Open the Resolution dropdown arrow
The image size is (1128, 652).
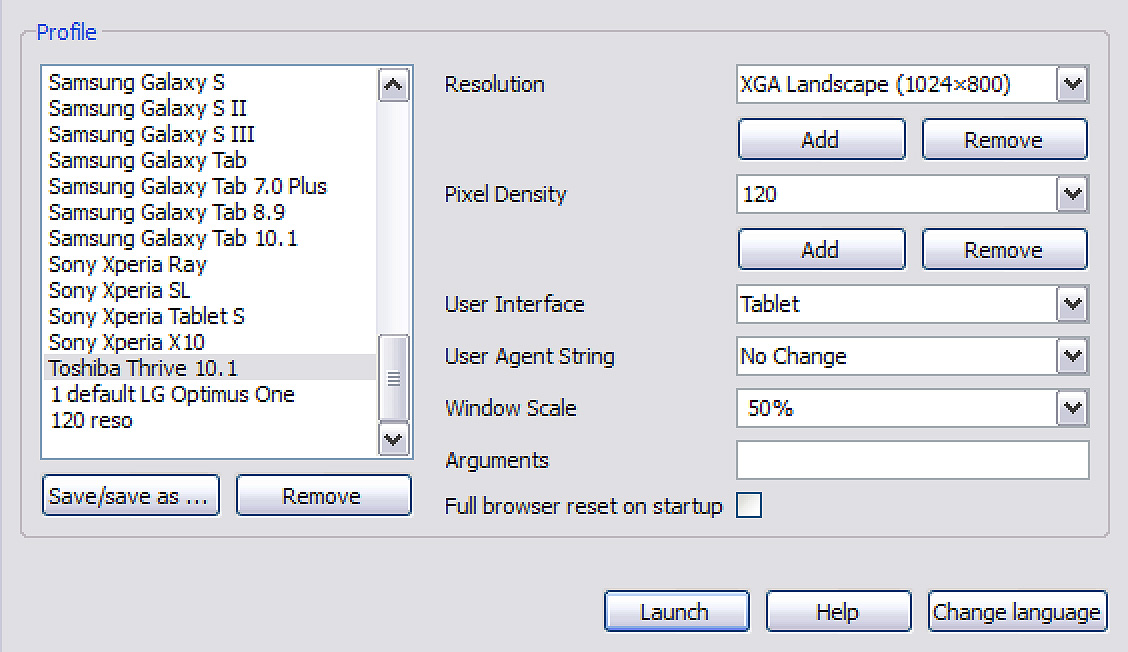[x=1072, y=84]
